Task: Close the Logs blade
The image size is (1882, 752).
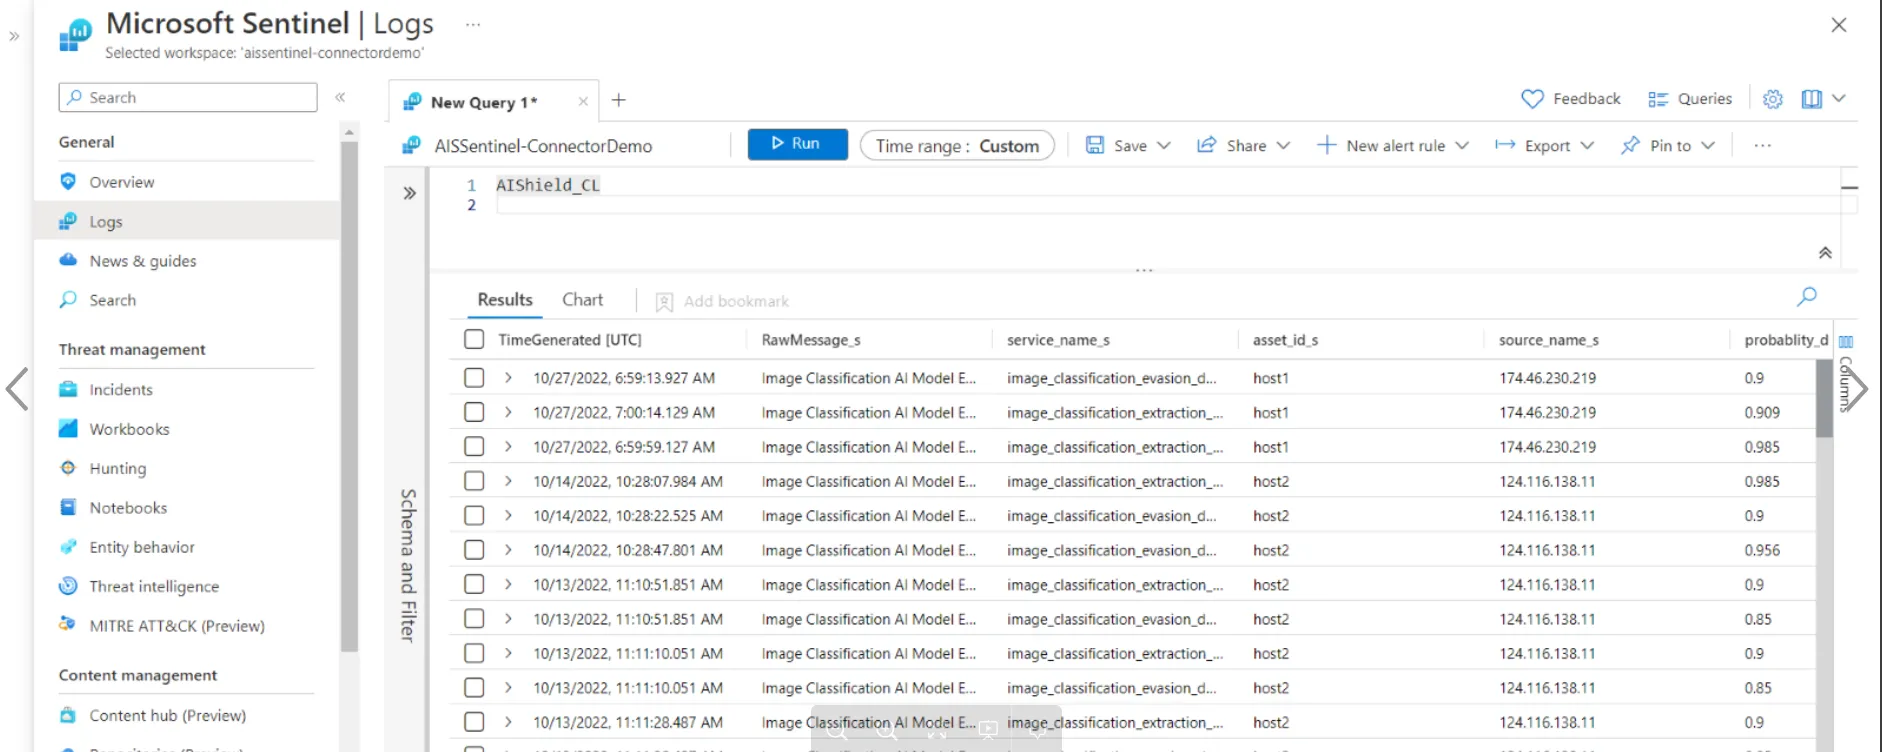Action: (x=1838, y=25)
